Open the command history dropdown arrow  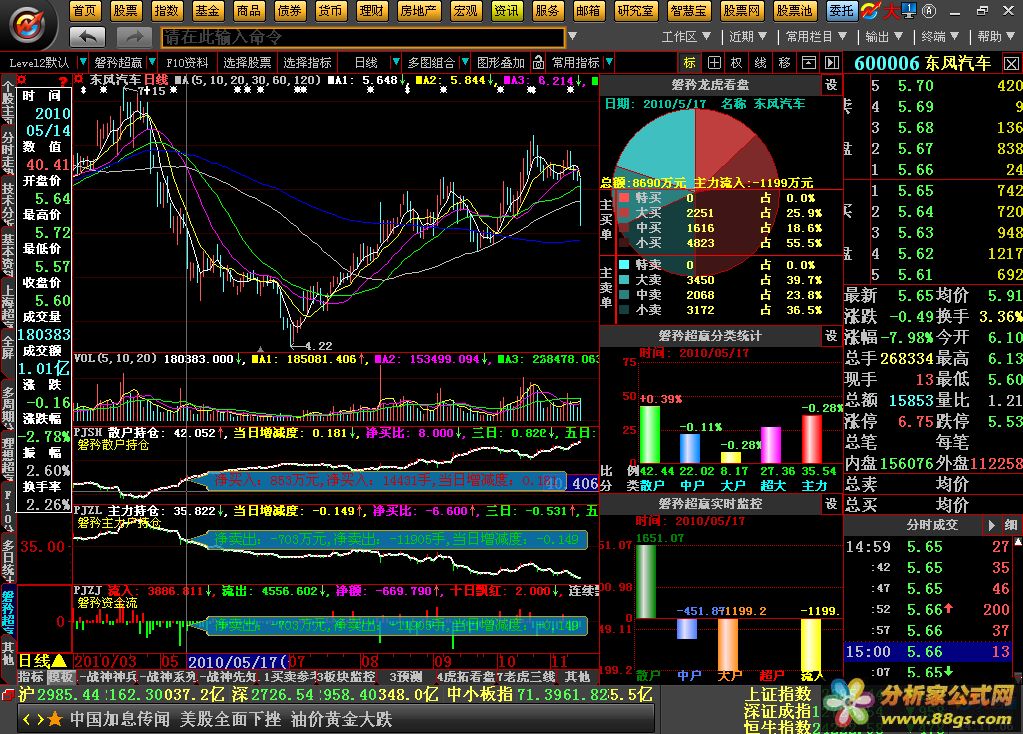pos(572,37)
